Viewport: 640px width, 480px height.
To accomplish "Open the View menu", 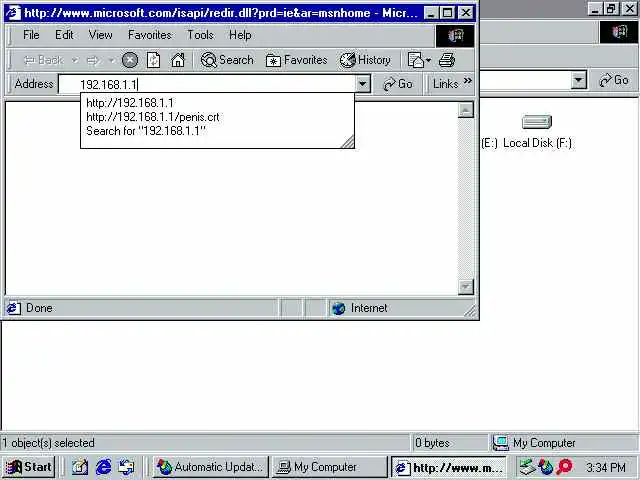I will pyautogui.click(x=100, y=35).
